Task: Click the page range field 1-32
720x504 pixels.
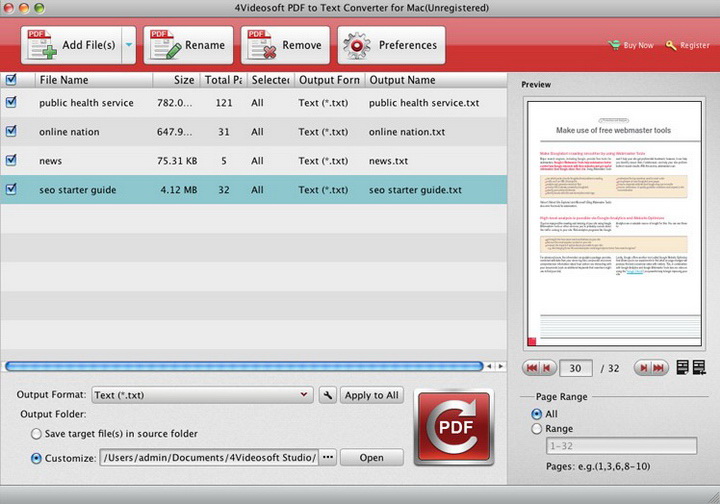Action: (621, 446)
